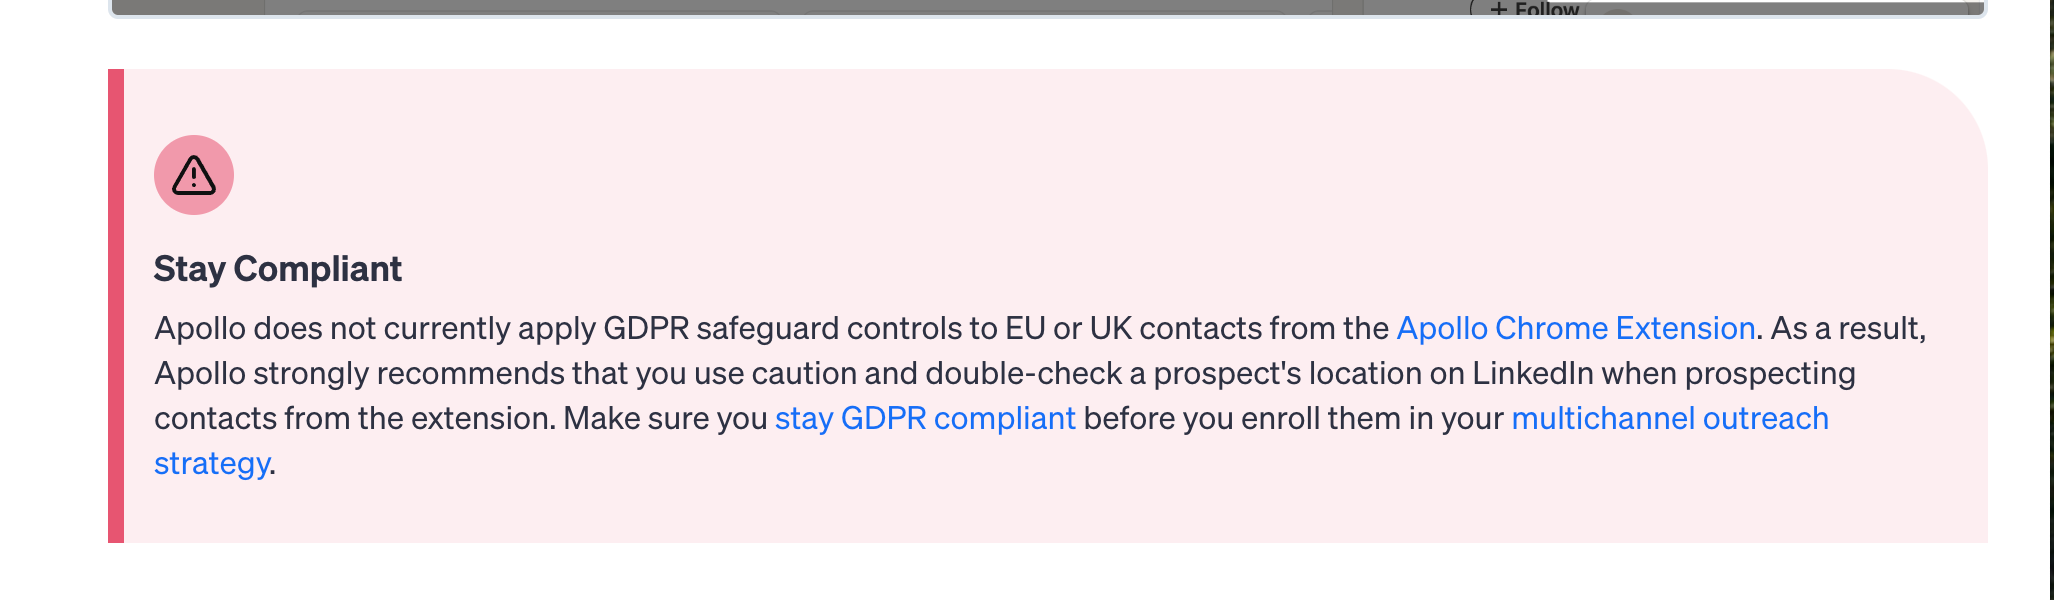Viewport: 2054px width, 600px height.
Task: Click the word multichannel in the link
Action: click(1603, 418)
